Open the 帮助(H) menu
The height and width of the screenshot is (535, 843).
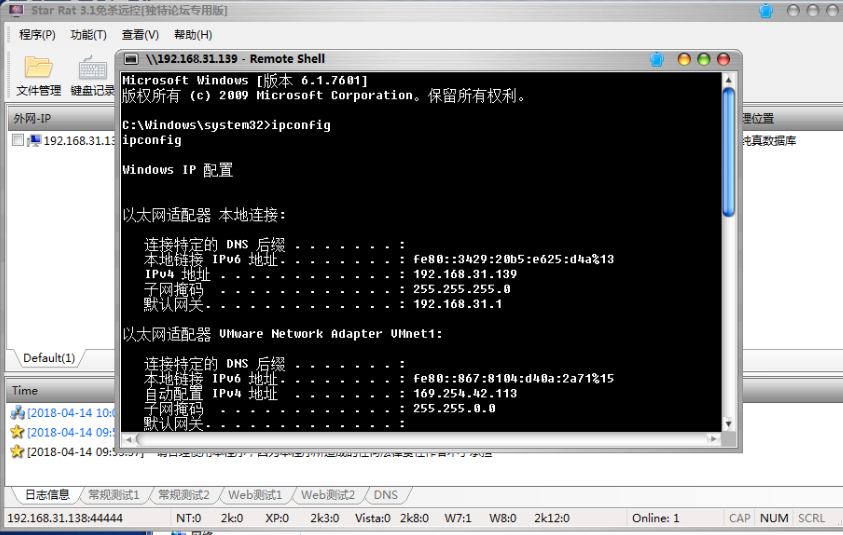[193, 35]
